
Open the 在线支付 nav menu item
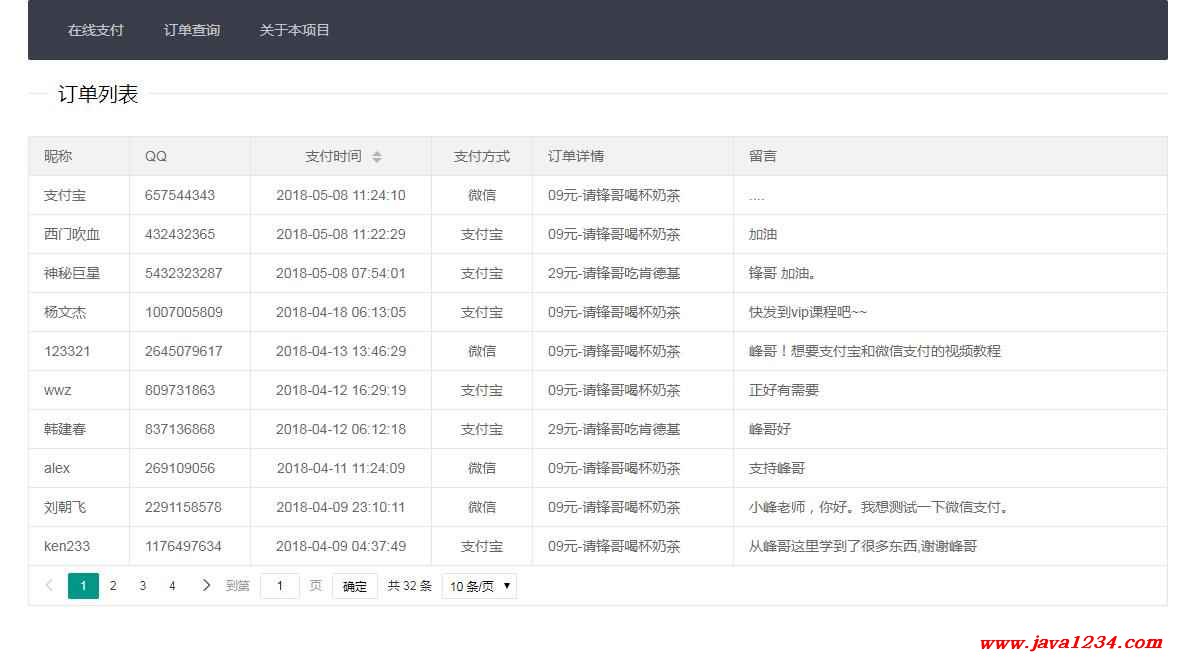[x=95, y=30]
